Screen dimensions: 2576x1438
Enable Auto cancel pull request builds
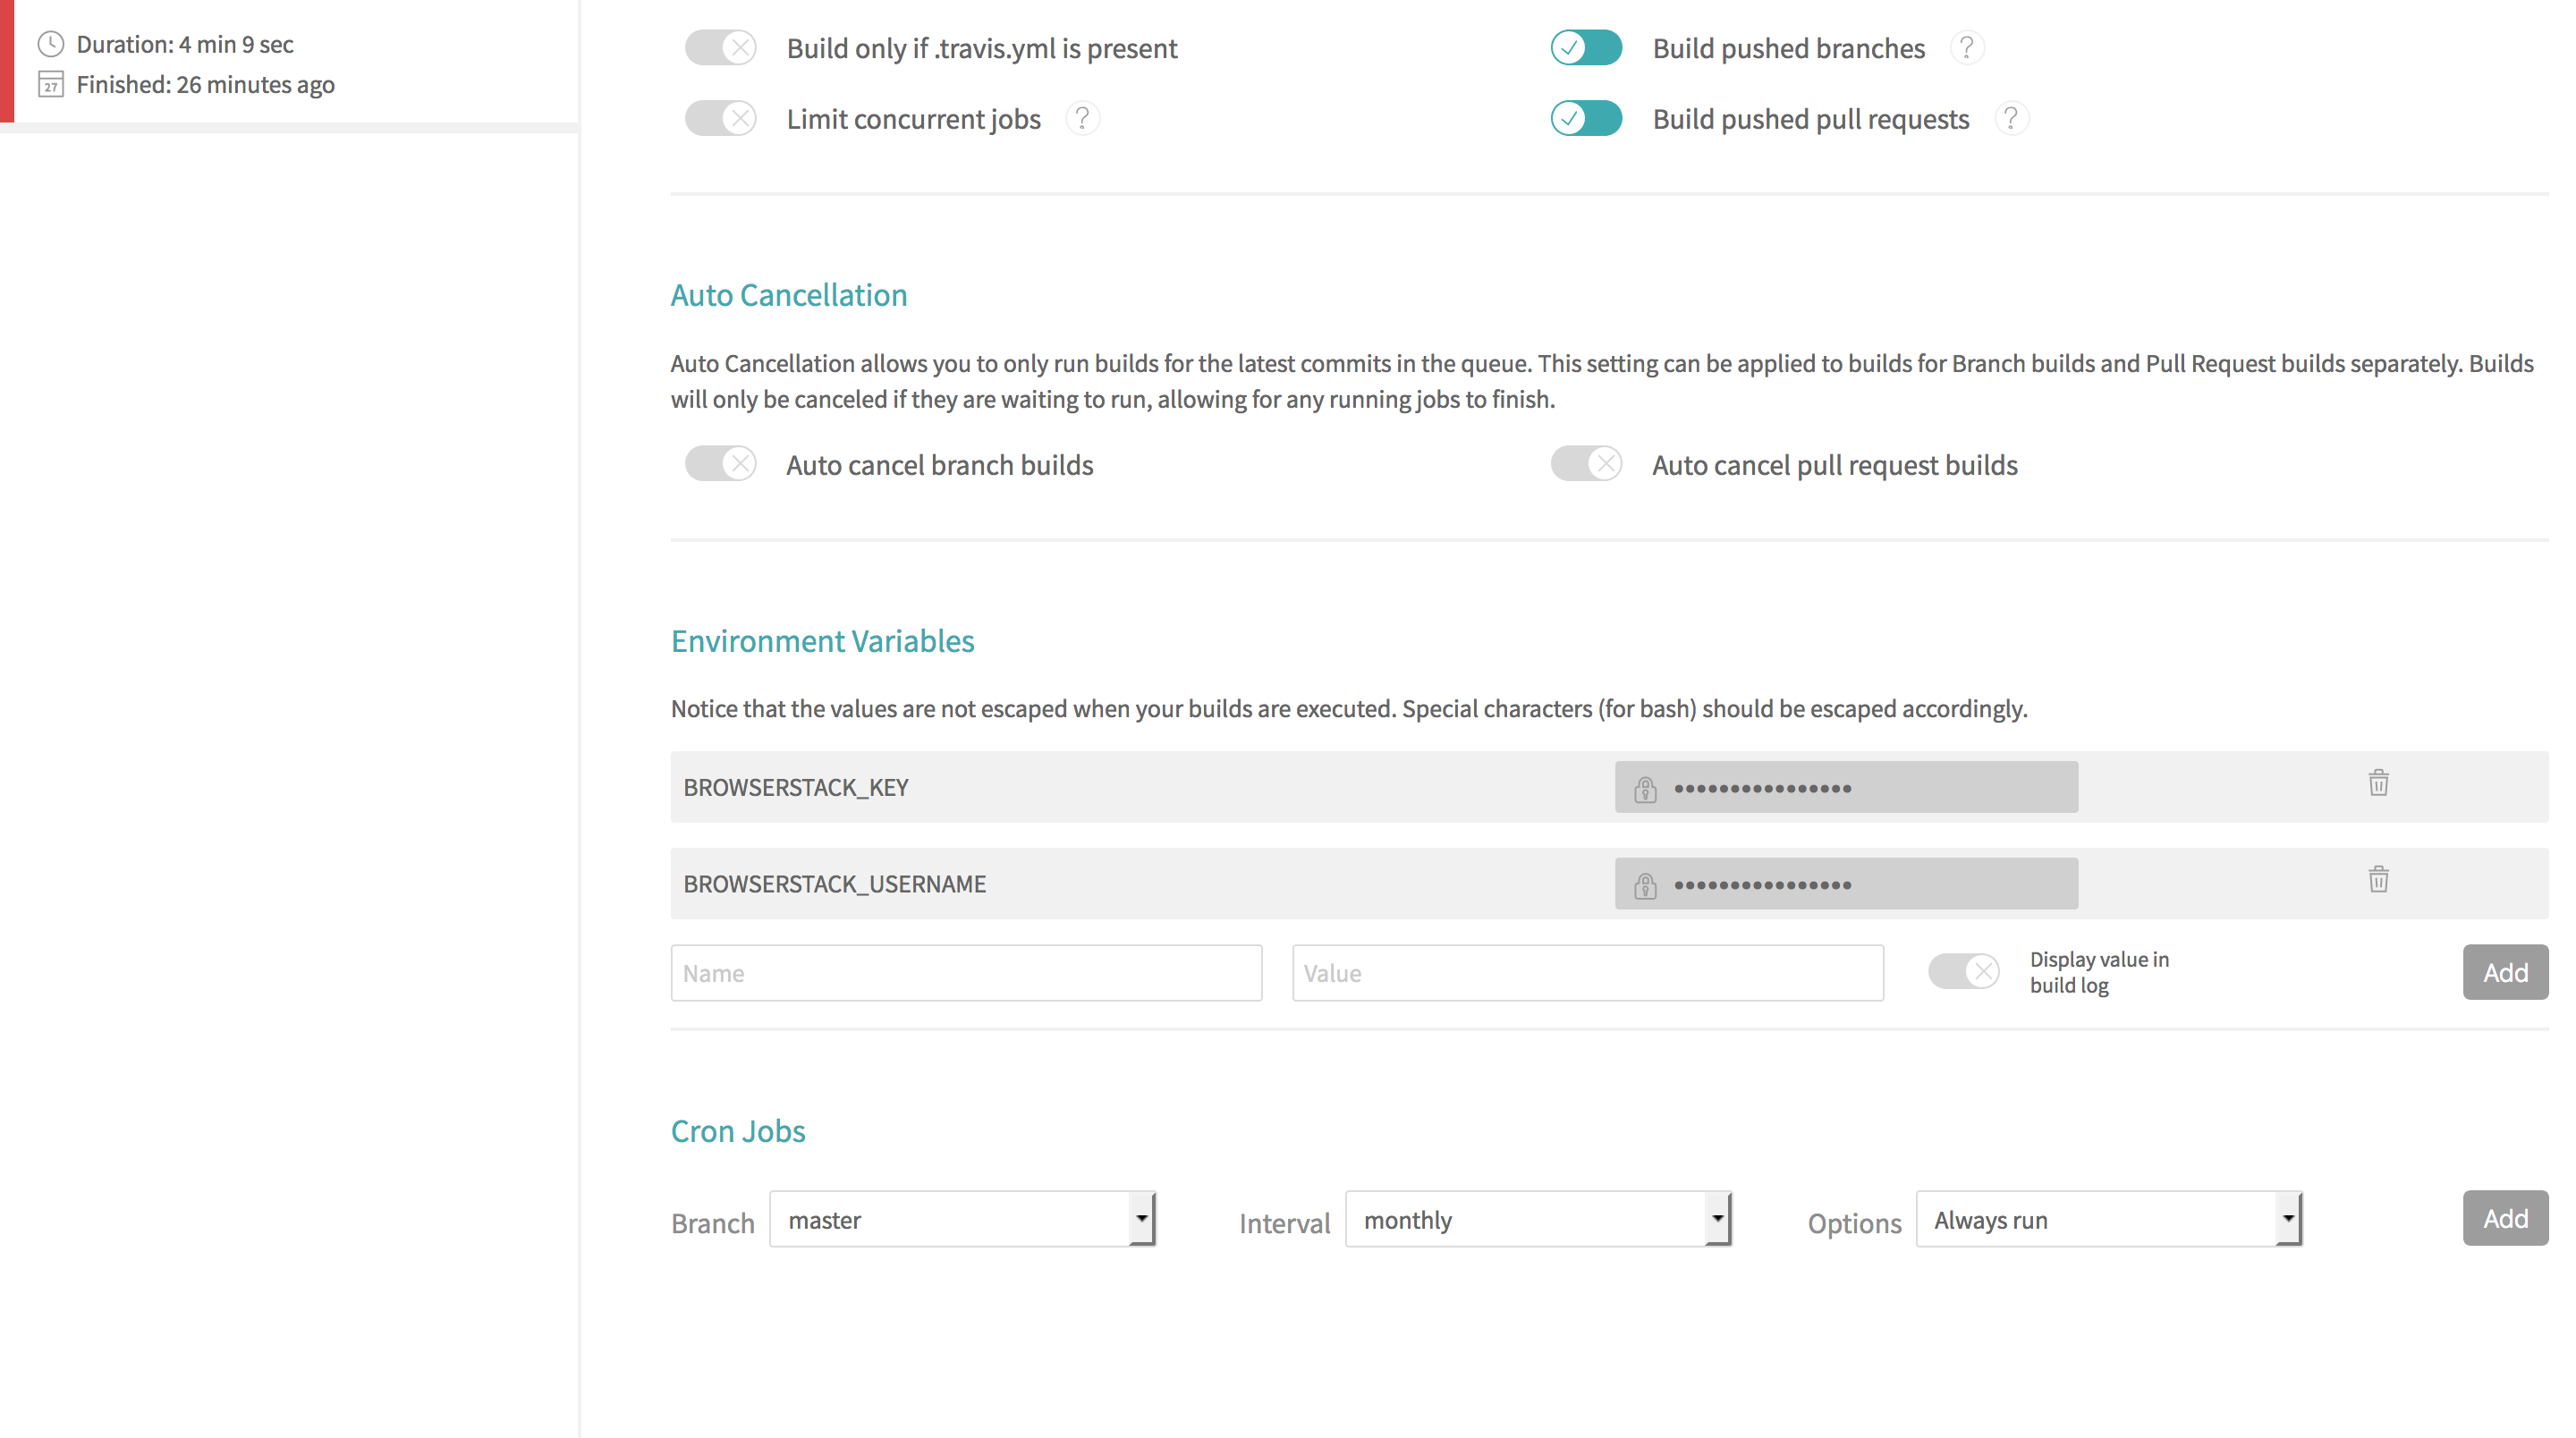pyautogui.click(x=1586, y=464)
